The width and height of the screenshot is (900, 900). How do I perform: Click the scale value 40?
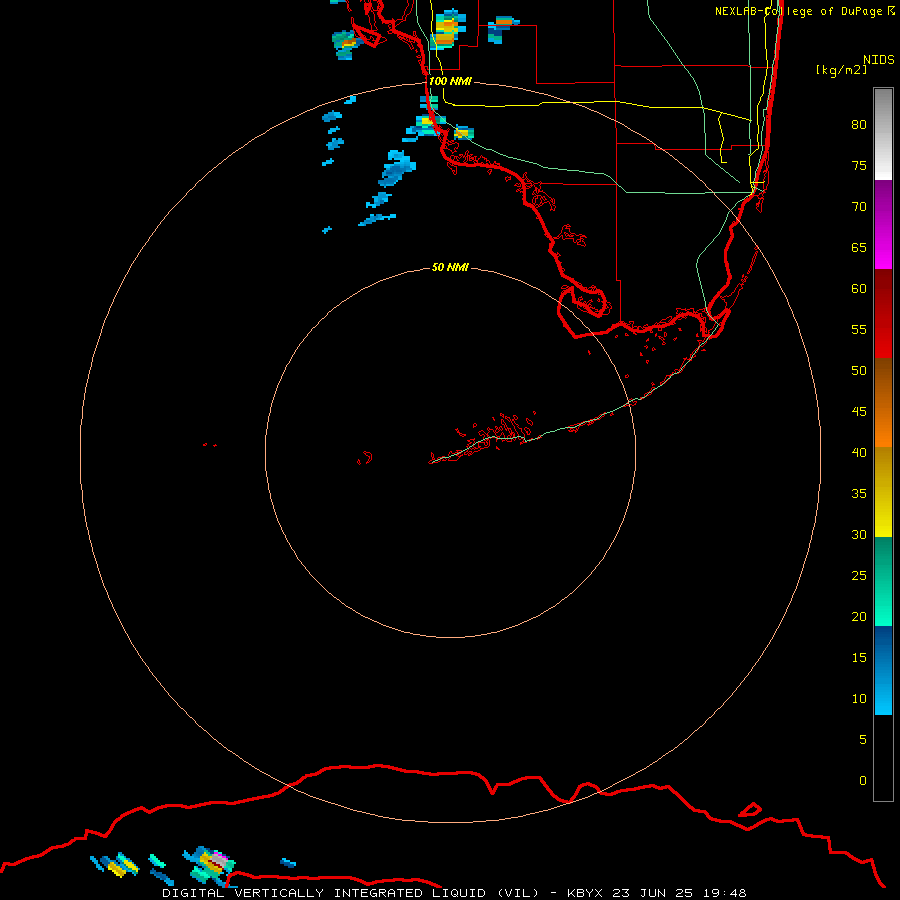click(859, 452)
